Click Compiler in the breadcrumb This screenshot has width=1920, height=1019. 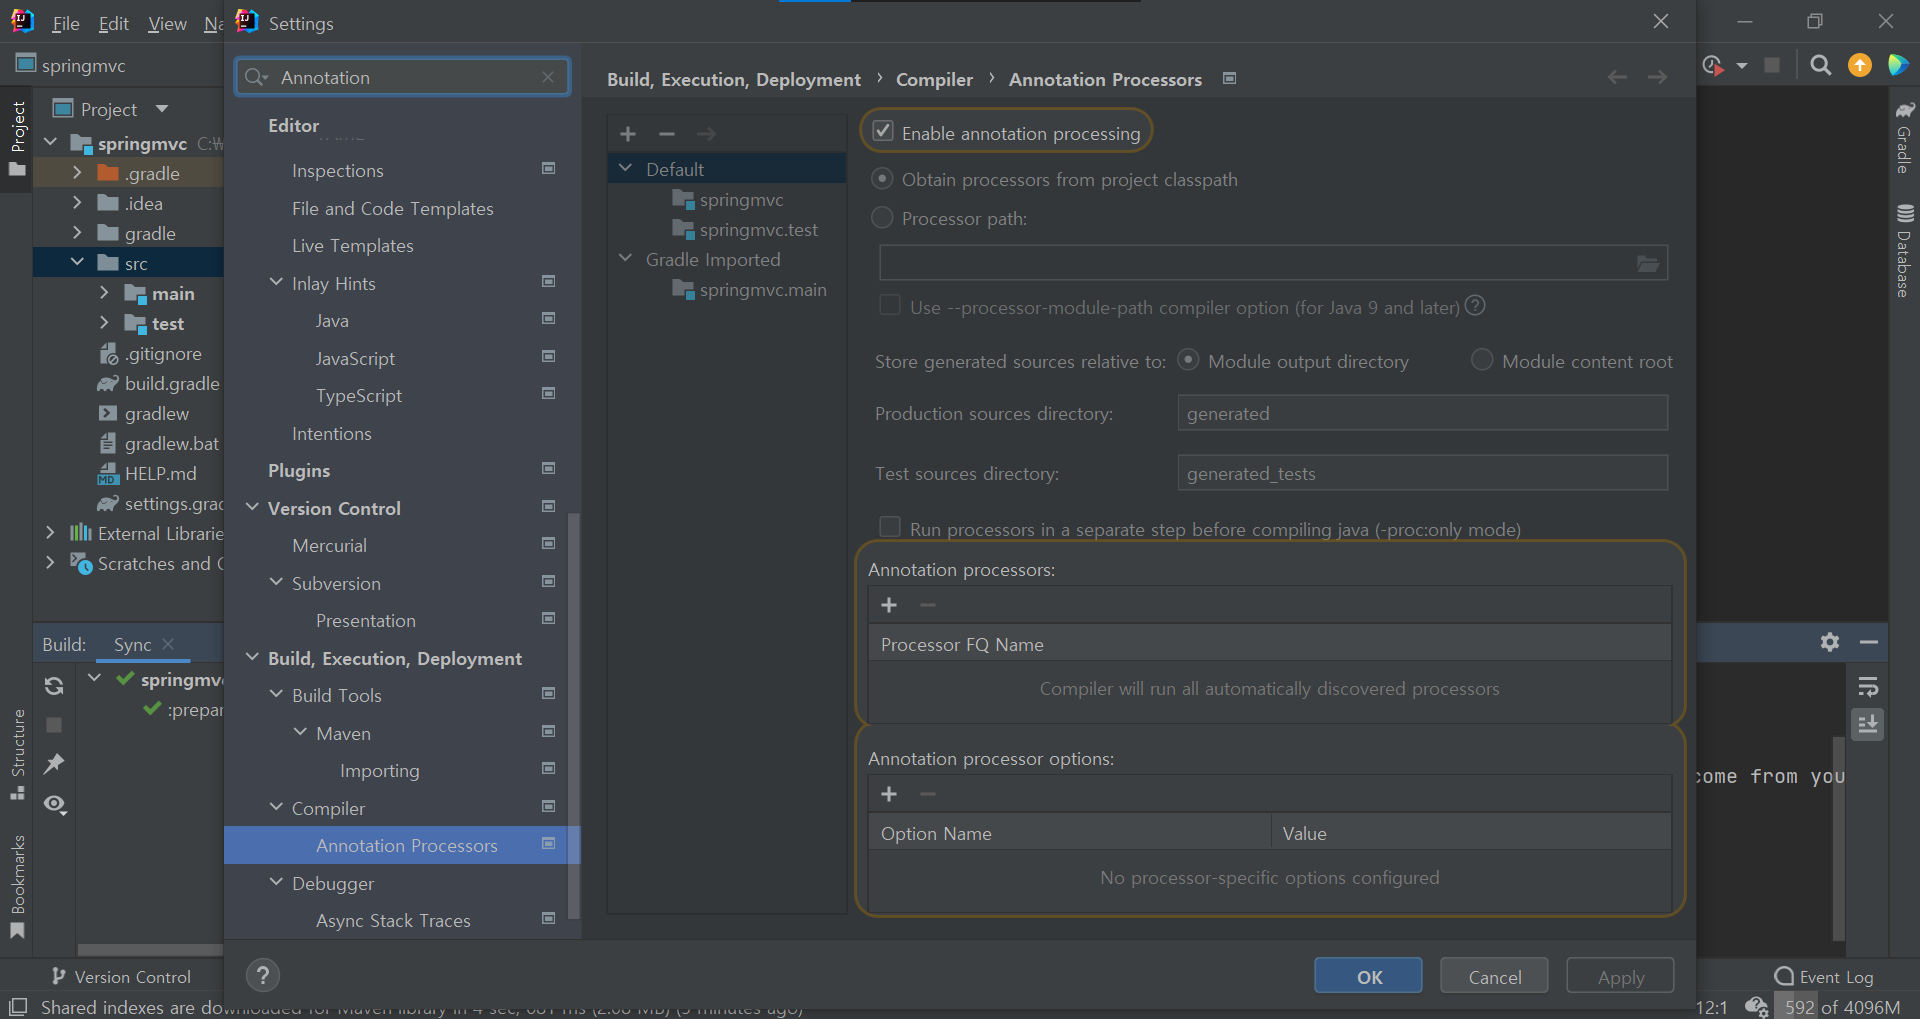tap(934, 79)
